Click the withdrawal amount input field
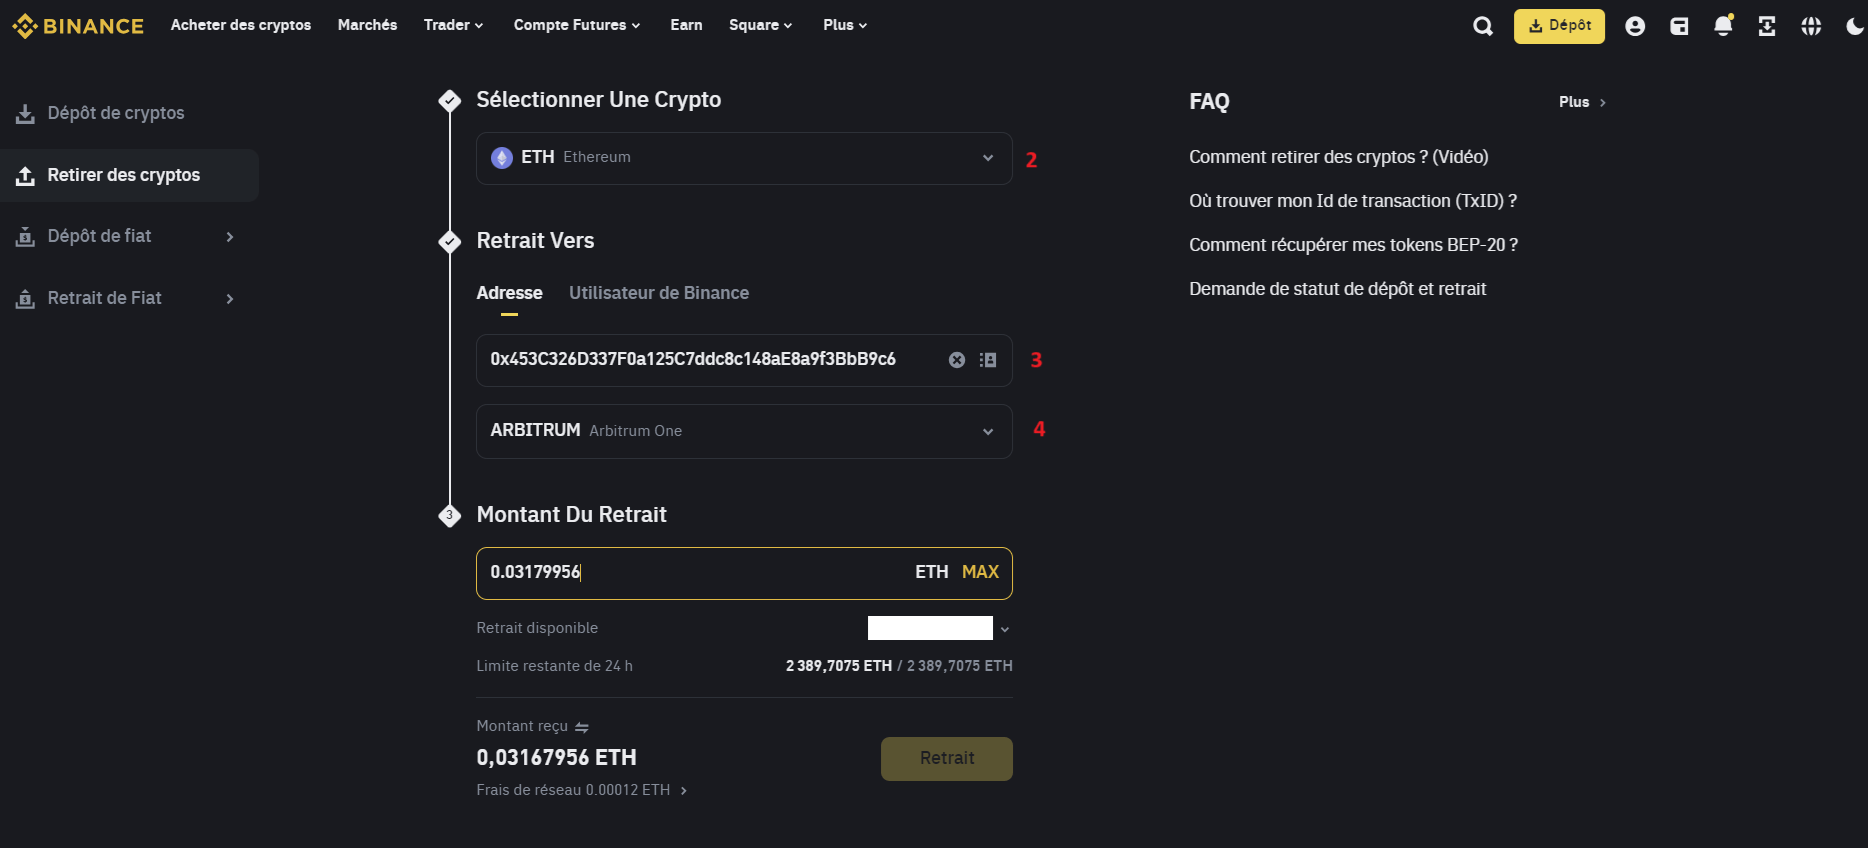The width and height of the screenshot is (1868, 848). [x=690, y=572]
